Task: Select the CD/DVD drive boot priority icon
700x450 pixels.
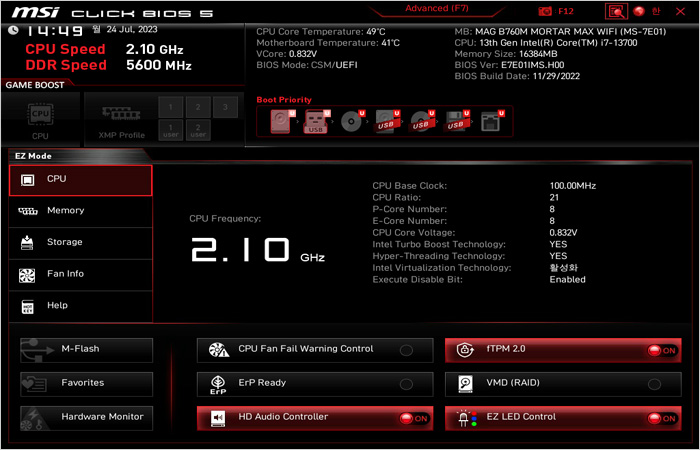Action: pos(350,122)
